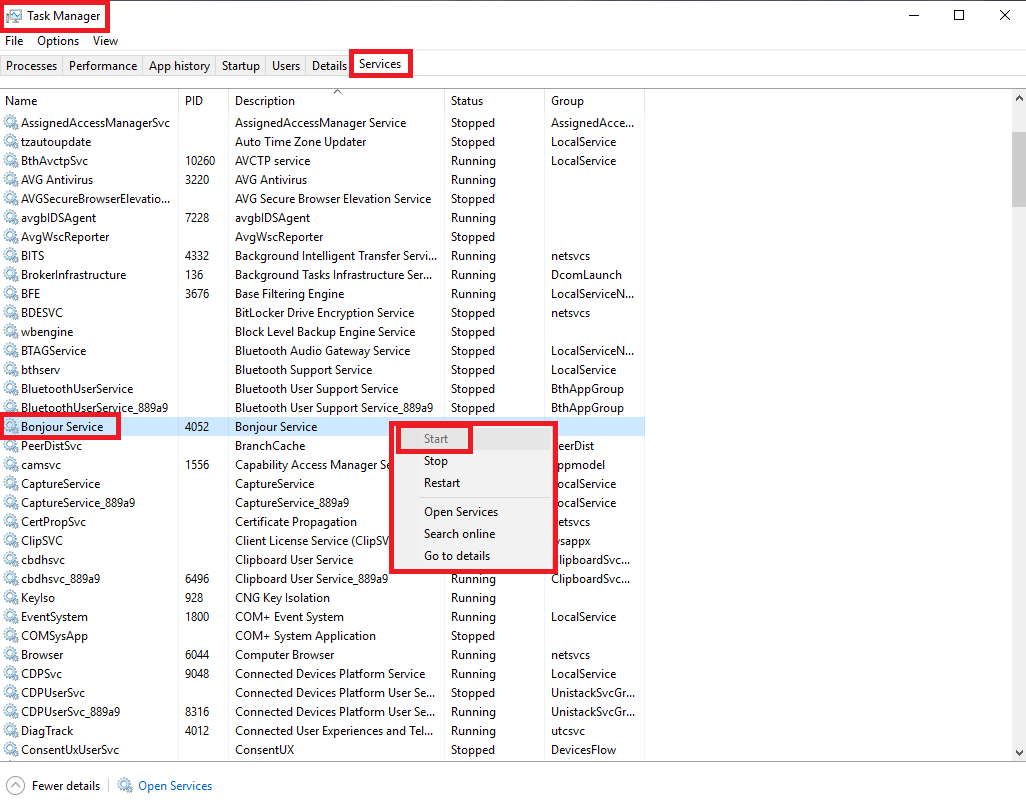Sort by the Group column header

(594, 101)
